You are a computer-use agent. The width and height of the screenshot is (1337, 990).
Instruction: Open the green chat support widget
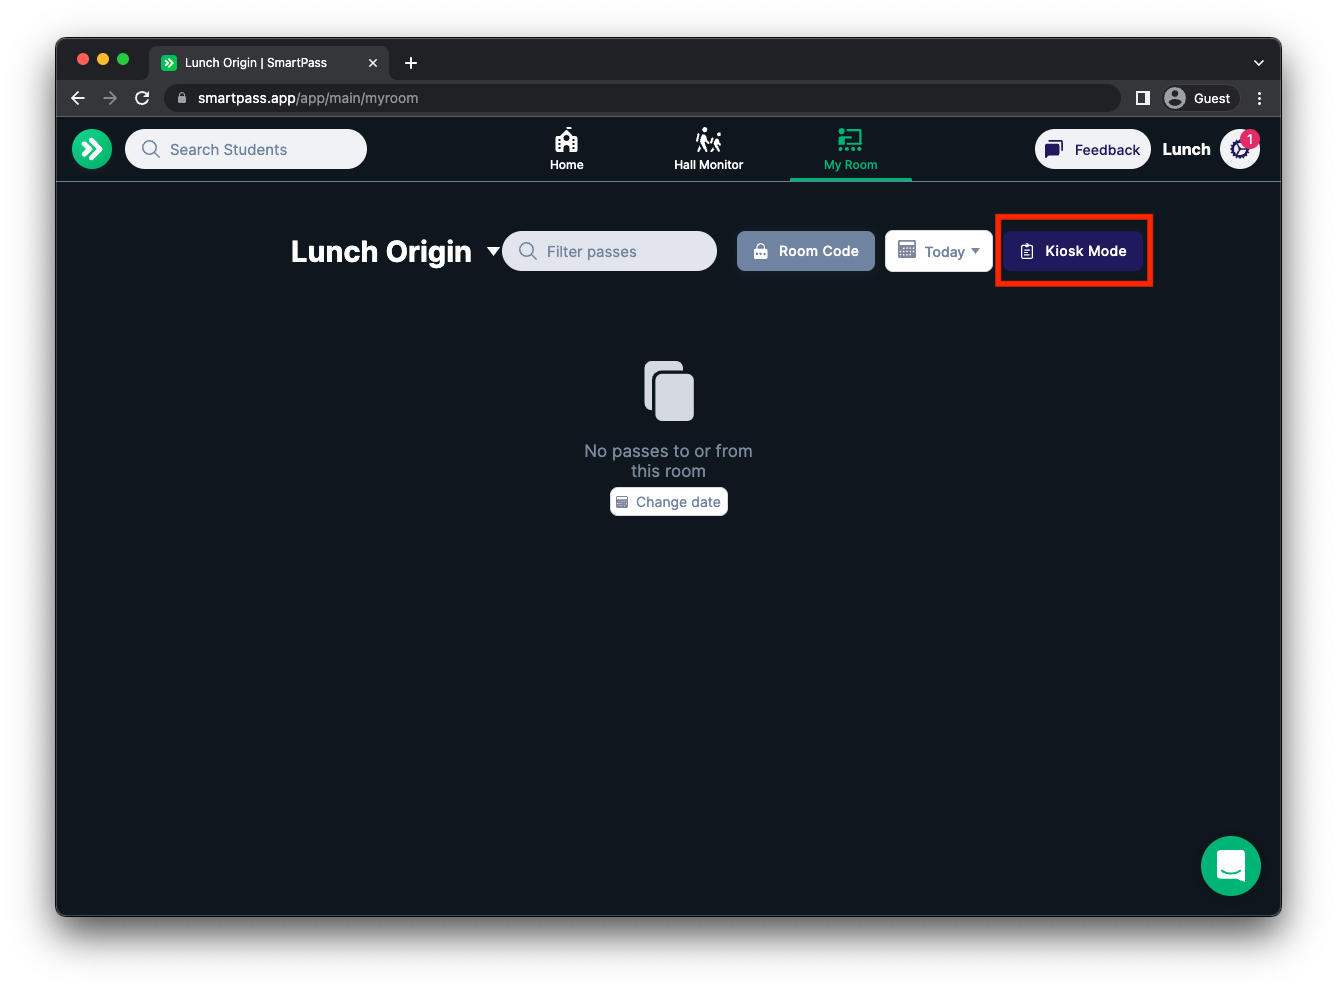[x=1230, y=866]
